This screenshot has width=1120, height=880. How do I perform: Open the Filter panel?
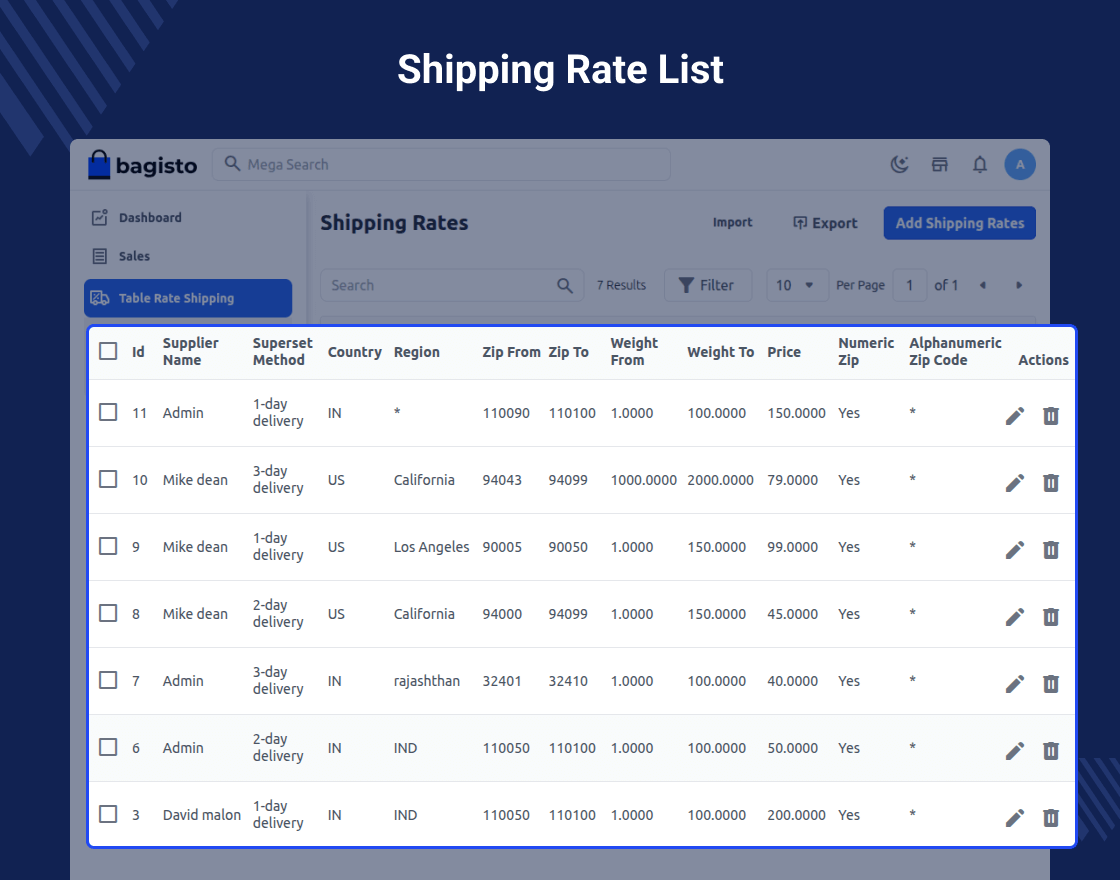708,286
